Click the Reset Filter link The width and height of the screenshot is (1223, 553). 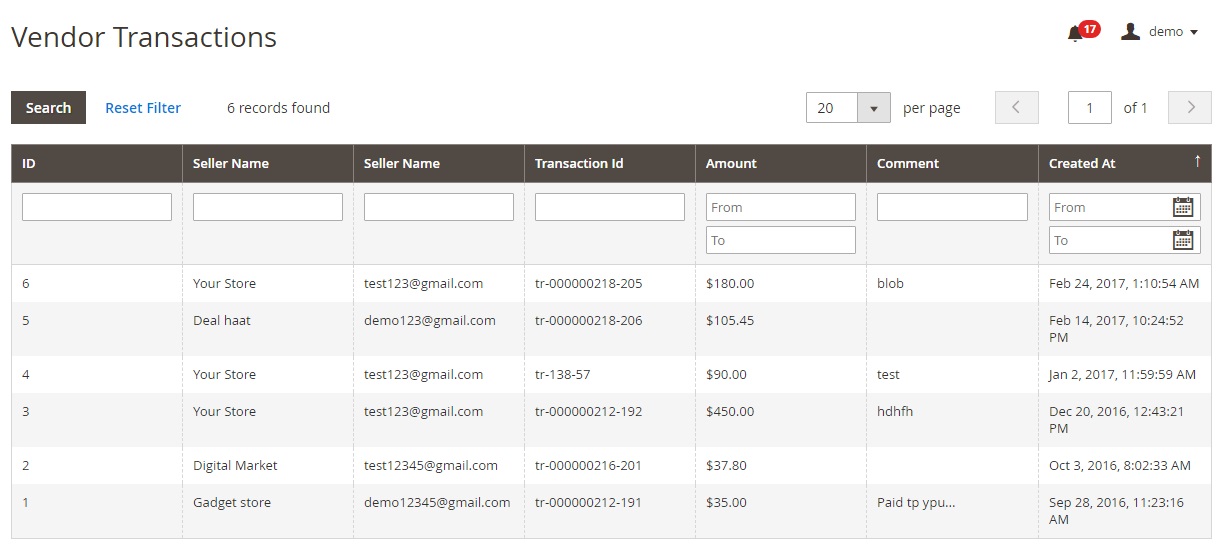click(143, 108)
